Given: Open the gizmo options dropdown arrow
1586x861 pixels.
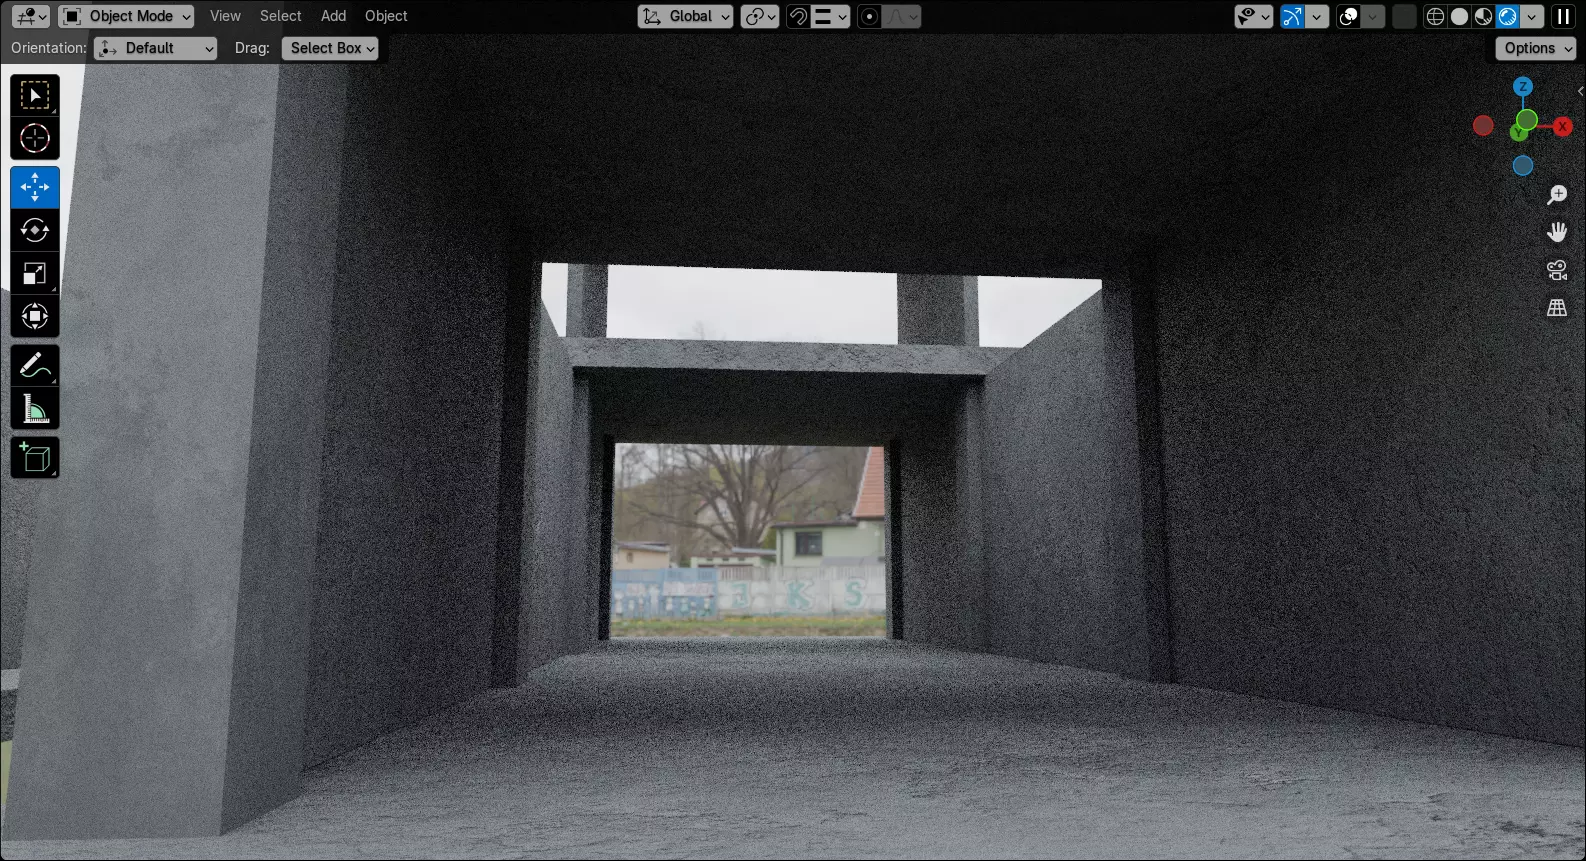Looking at the screenshot, I should 1318,16.
